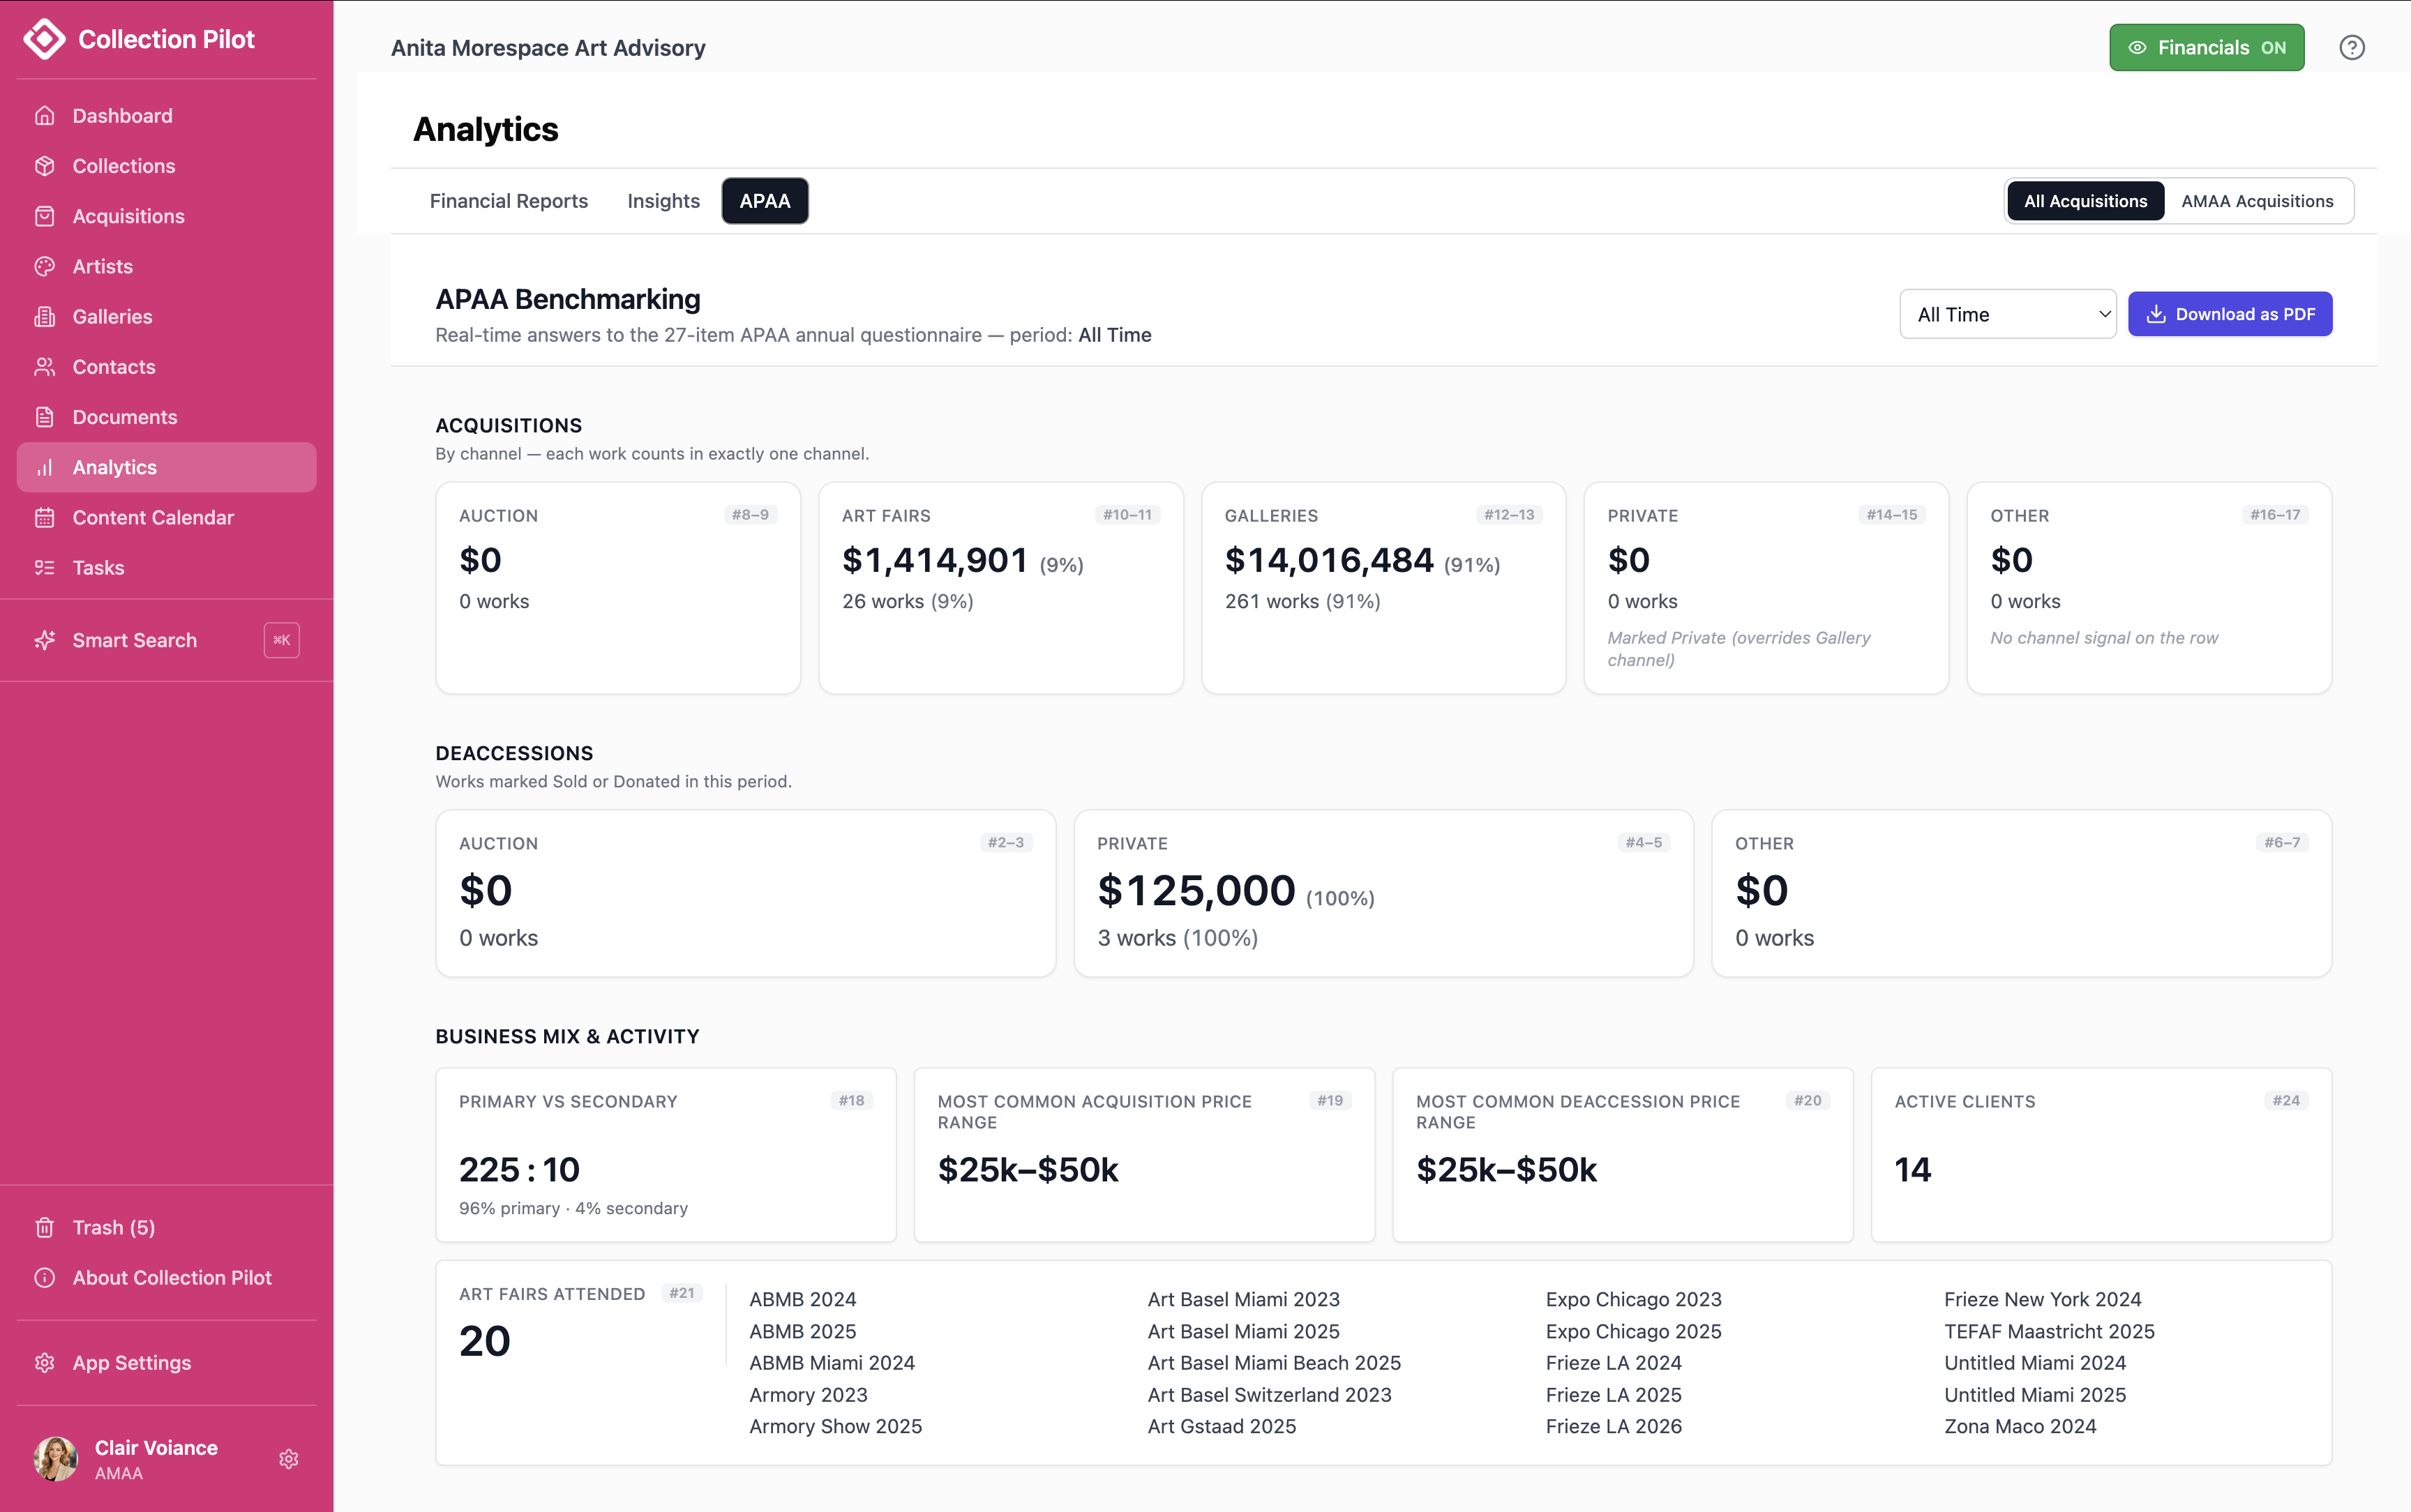This screenshot has height=1512, width=2411.
Task: Select the All Acquisitions segment
Action: (2085, 201)
